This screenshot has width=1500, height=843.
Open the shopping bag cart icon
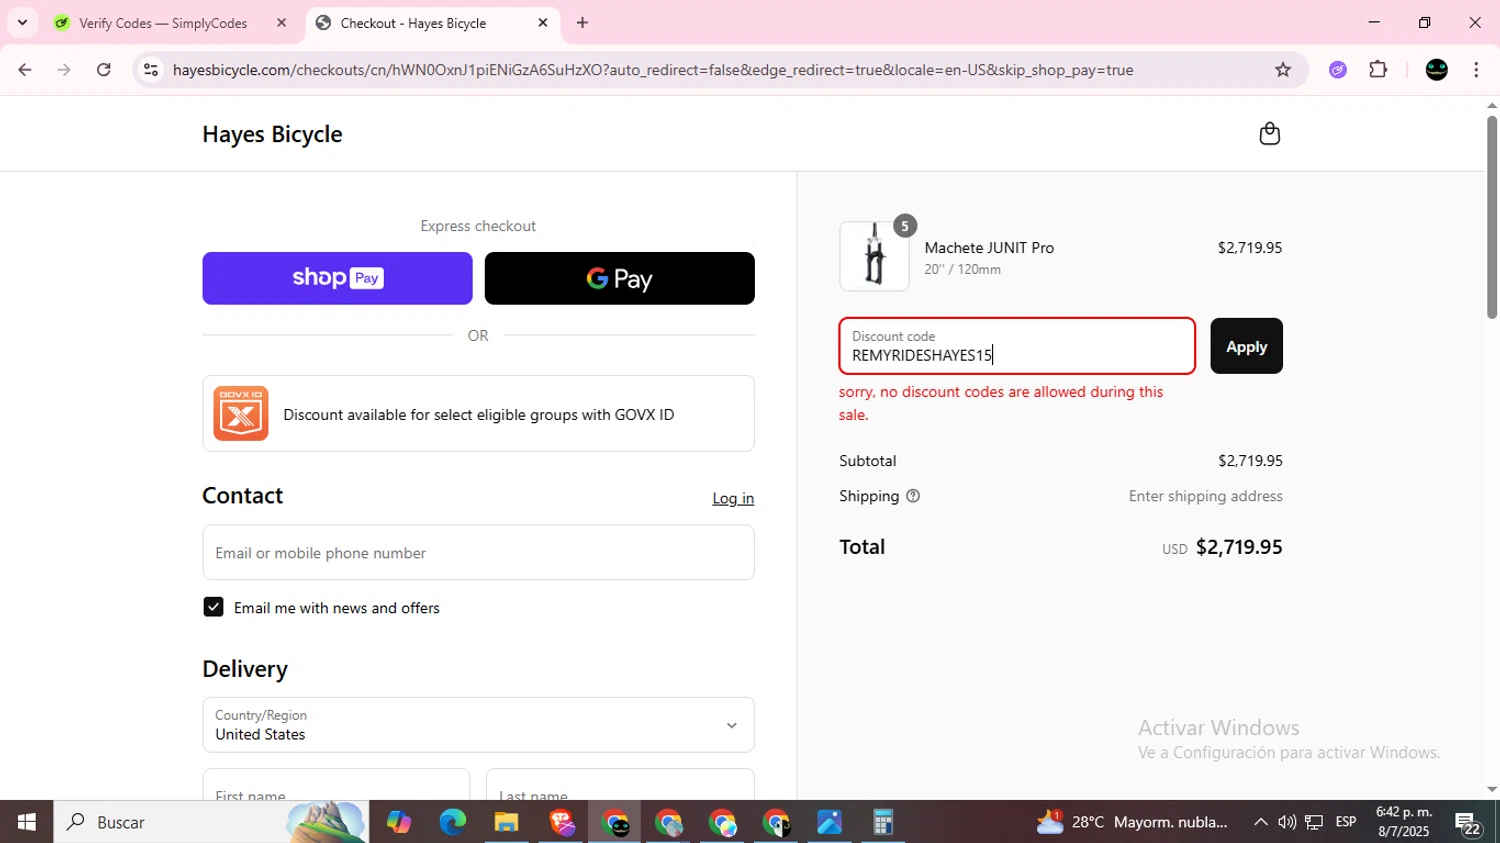(1269, 134)
